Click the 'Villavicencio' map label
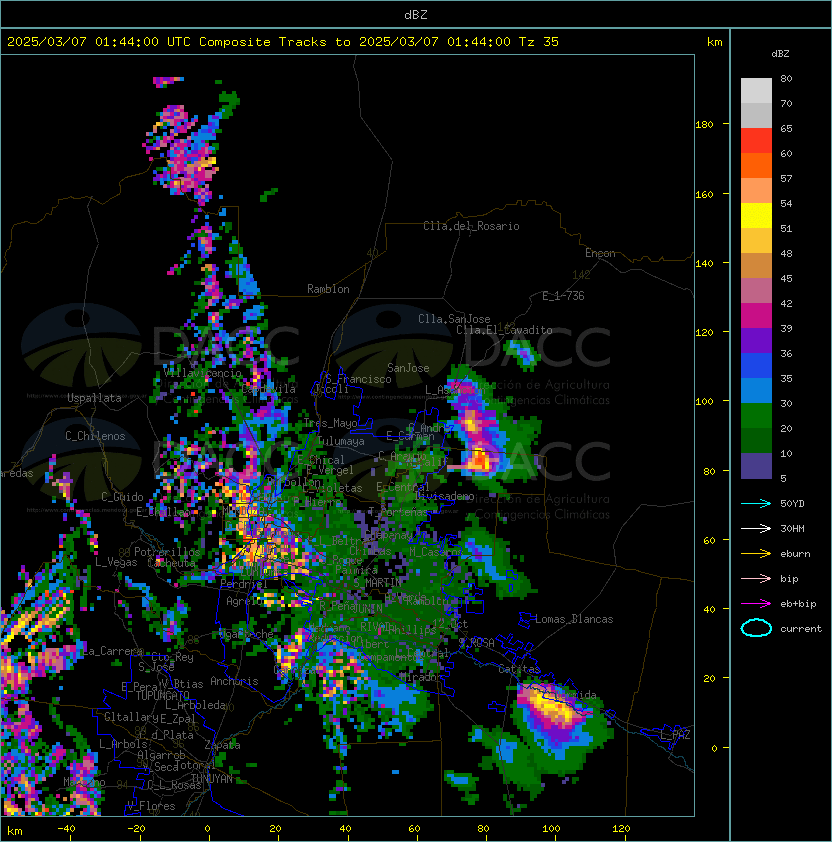Viewport: 832px width, 842px height. tap(202, 373)
